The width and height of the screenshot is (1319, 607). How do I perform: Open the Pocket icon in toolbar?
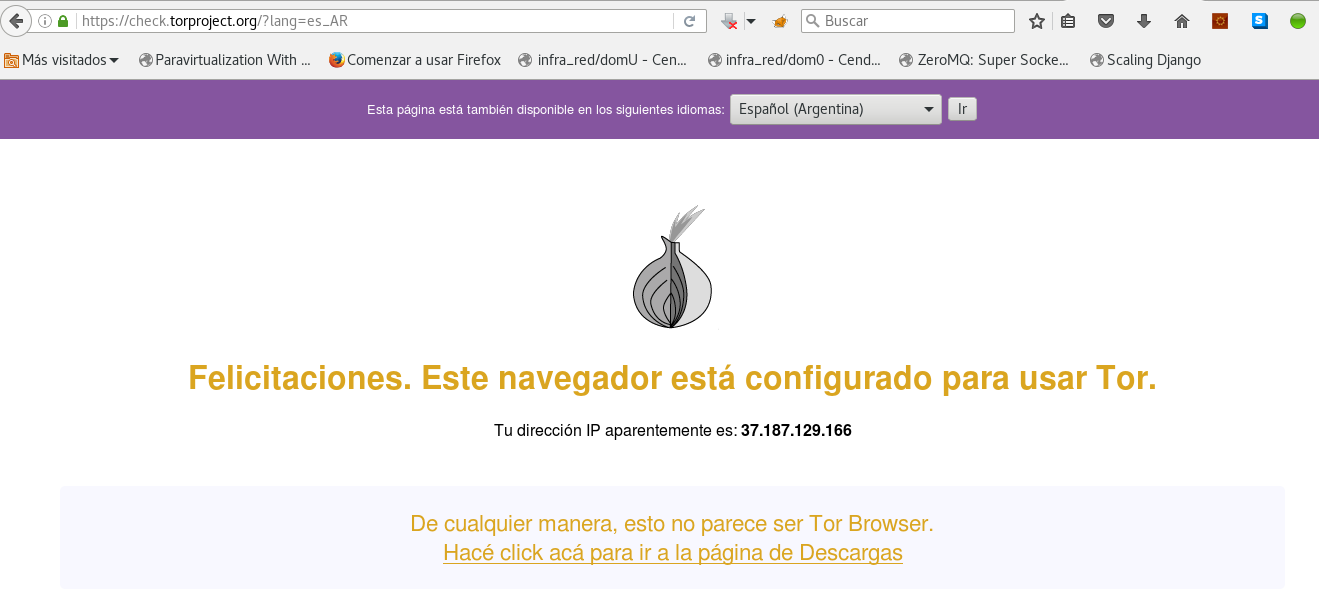[1106, 21]
